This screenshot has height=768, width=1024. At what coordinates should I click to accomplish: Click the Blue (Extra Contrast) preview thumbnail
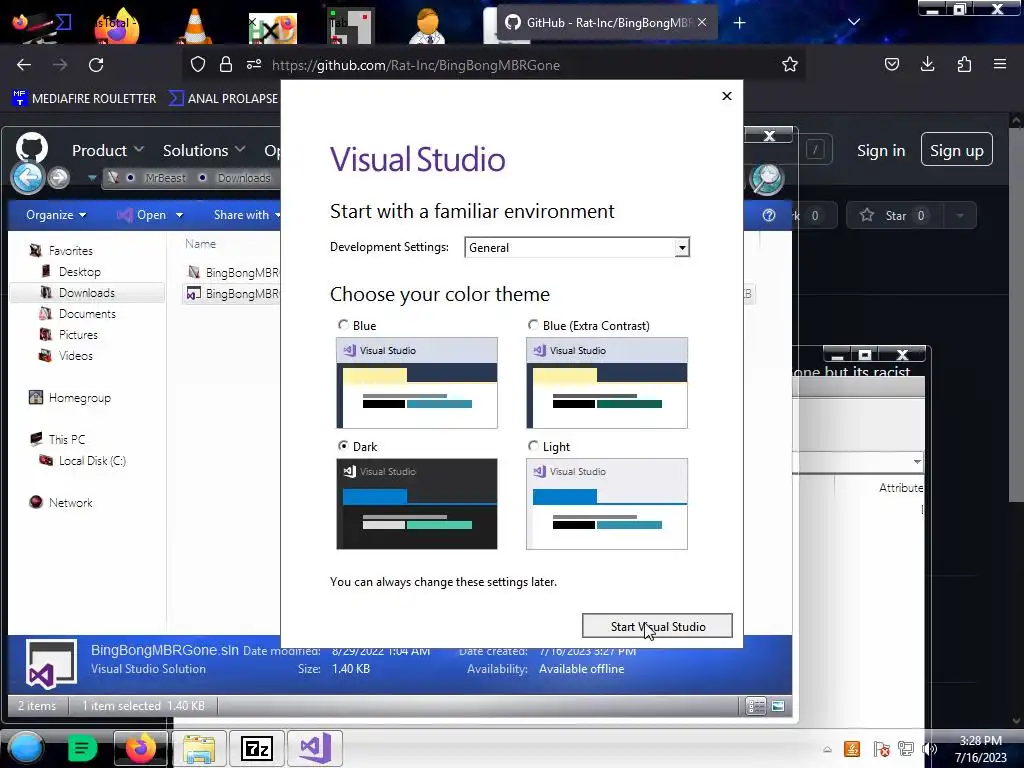607,383
